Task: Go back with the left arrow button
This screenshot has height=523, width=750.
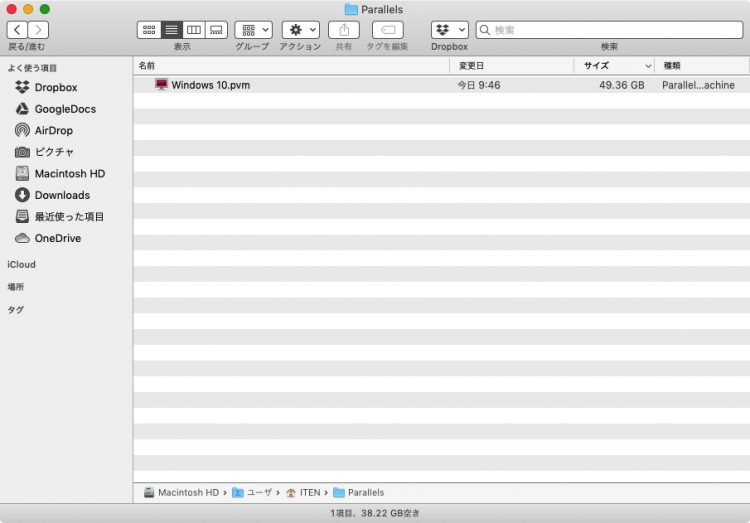Action: pyautogui.click(x=17, y=30)
